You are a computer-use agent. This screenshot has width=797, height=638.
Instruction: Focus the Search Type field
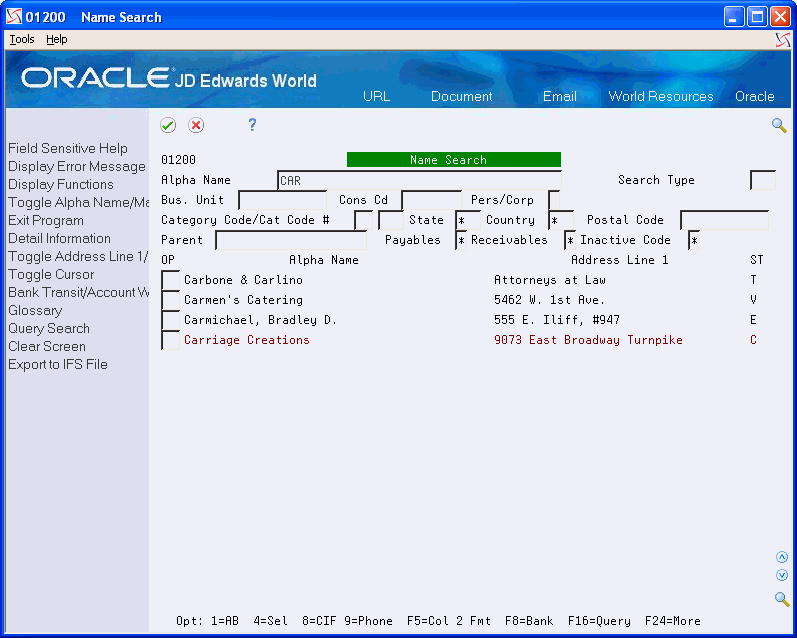click(763, 180)
